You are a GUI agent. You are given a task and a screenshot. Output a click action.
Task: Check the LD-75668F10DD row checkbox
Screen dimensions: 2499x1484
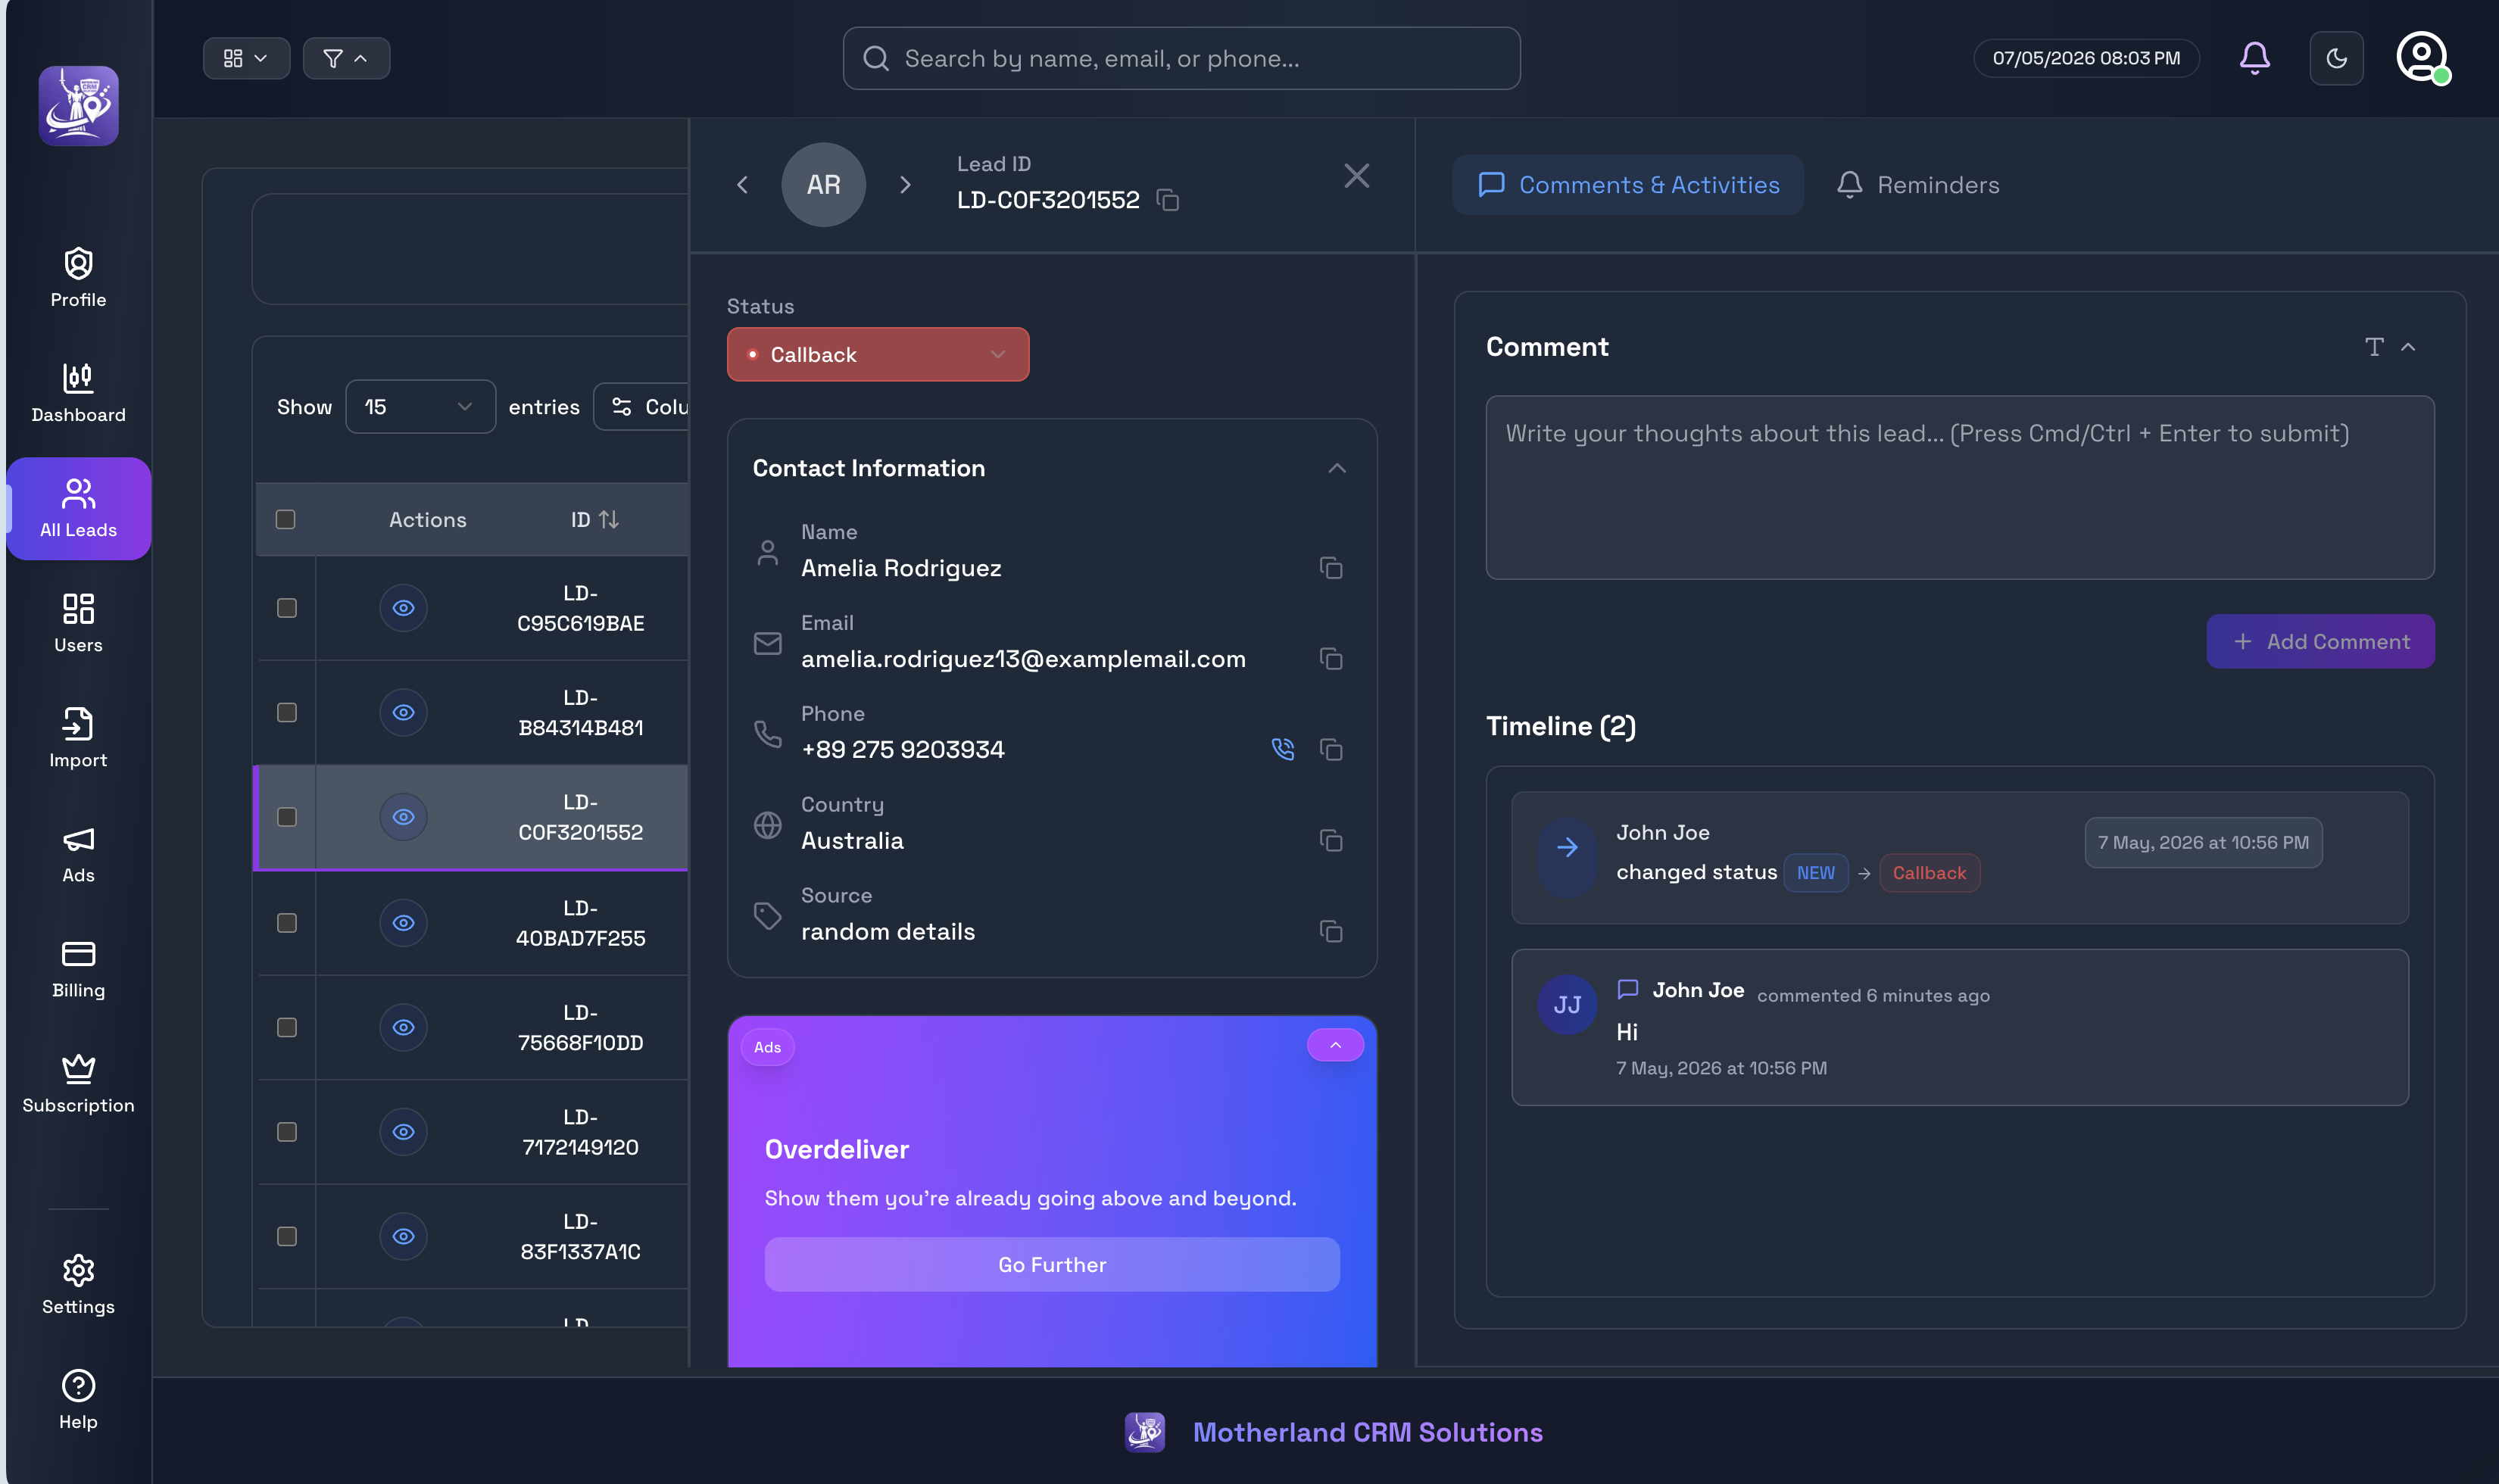[287, 1027]
